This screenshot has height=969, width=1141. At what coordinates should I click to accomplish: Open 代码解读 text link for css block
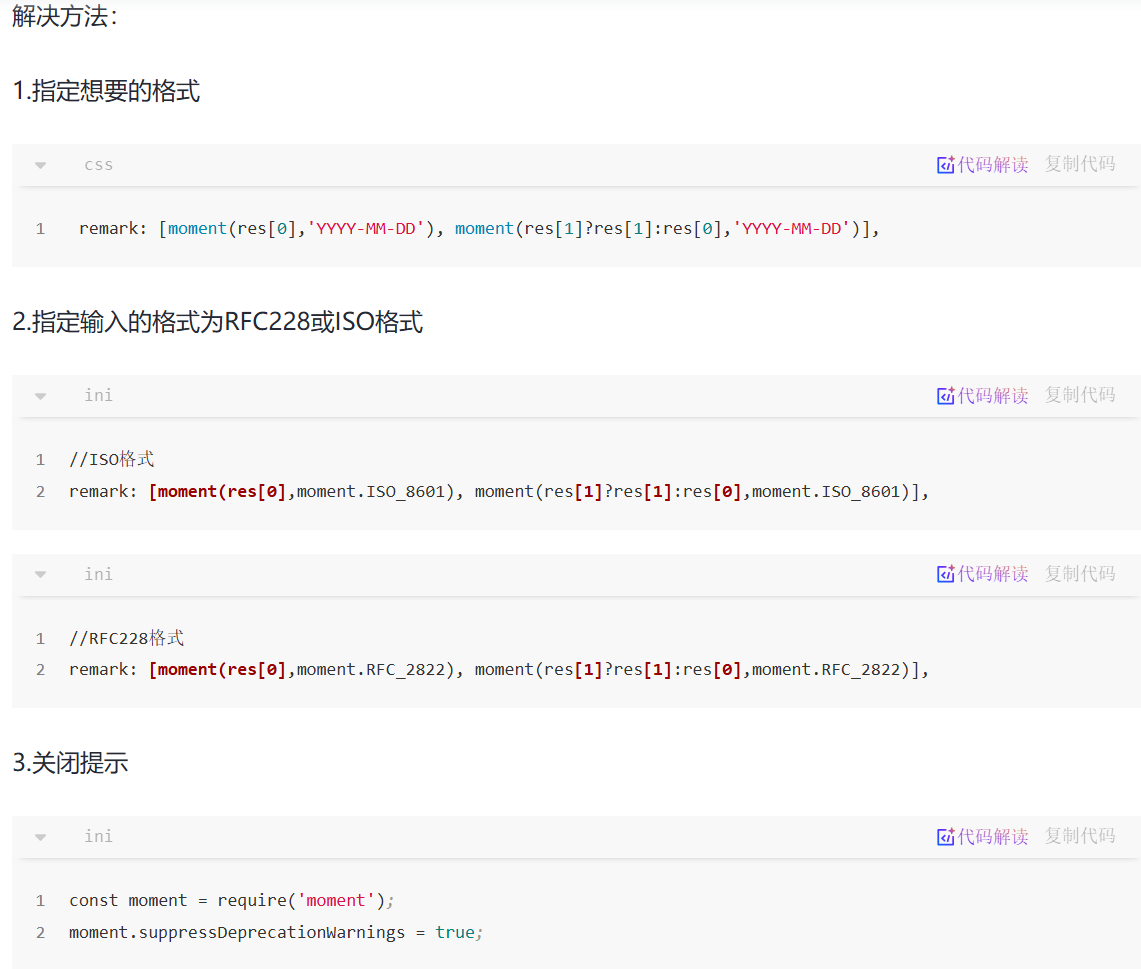pos(993,165)
